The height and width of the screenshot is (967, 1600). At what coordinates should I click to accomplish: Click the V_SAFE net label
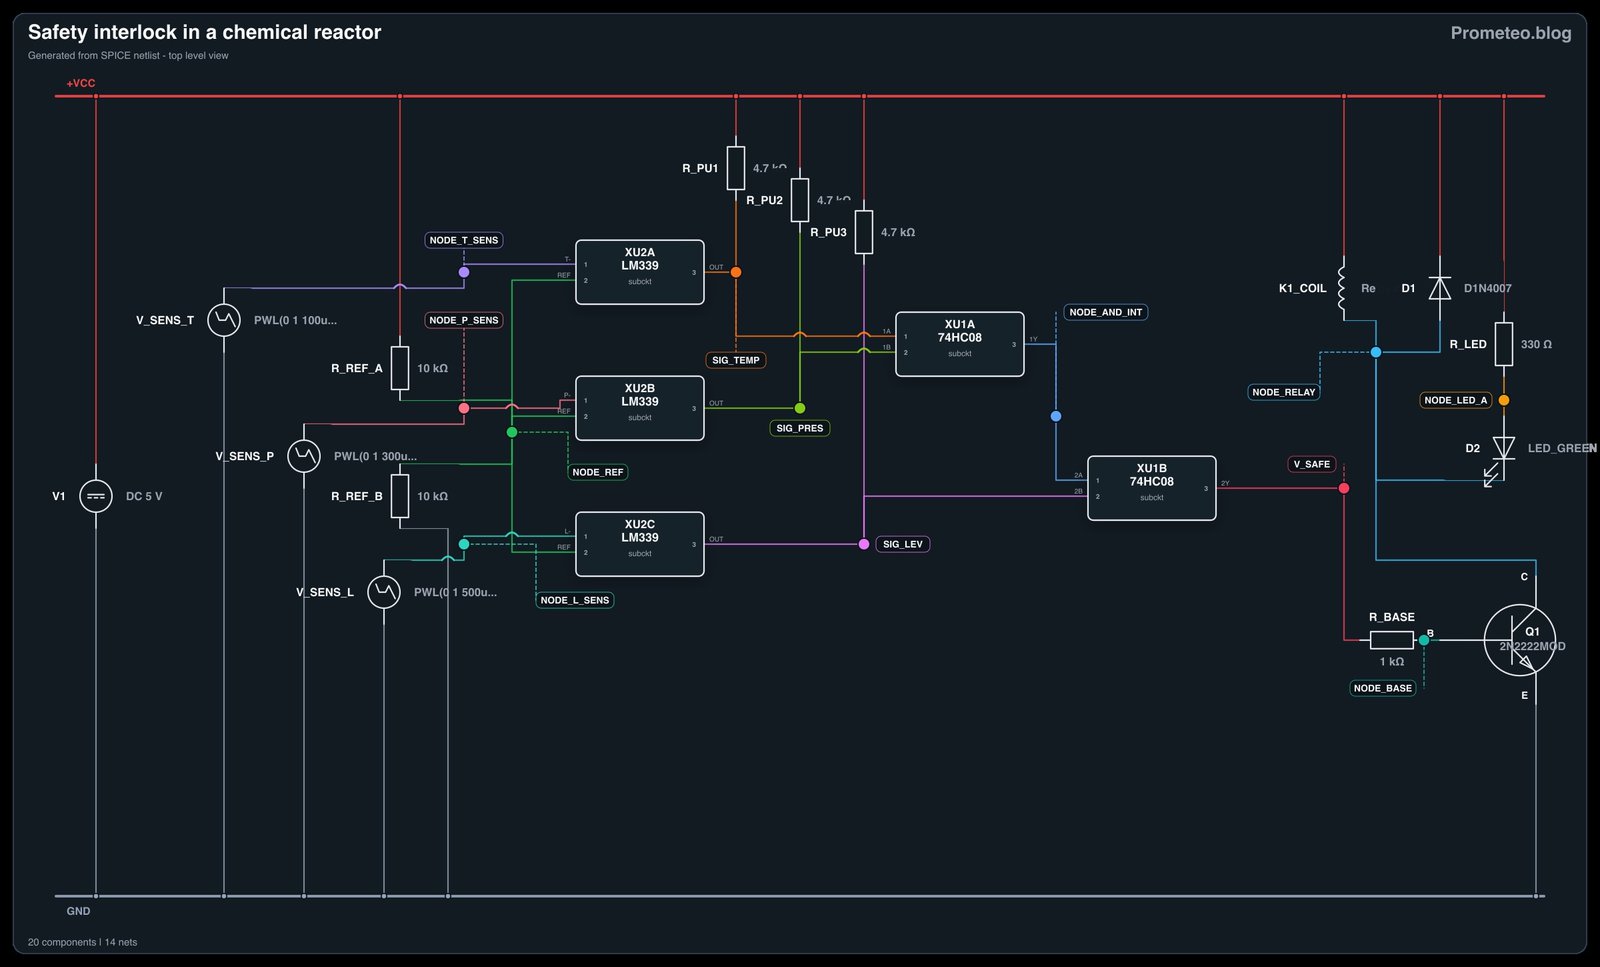click(1312, 464)
